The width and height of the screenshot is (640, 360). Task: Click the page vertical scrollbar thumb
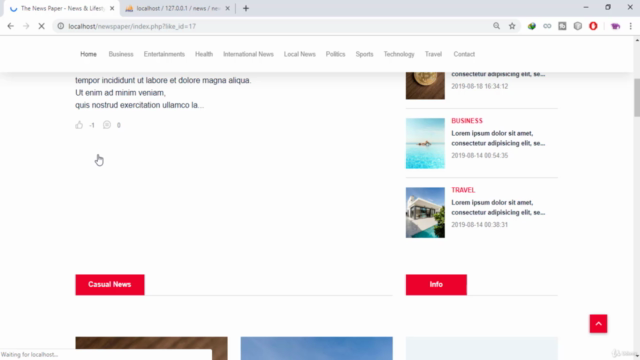637,98
